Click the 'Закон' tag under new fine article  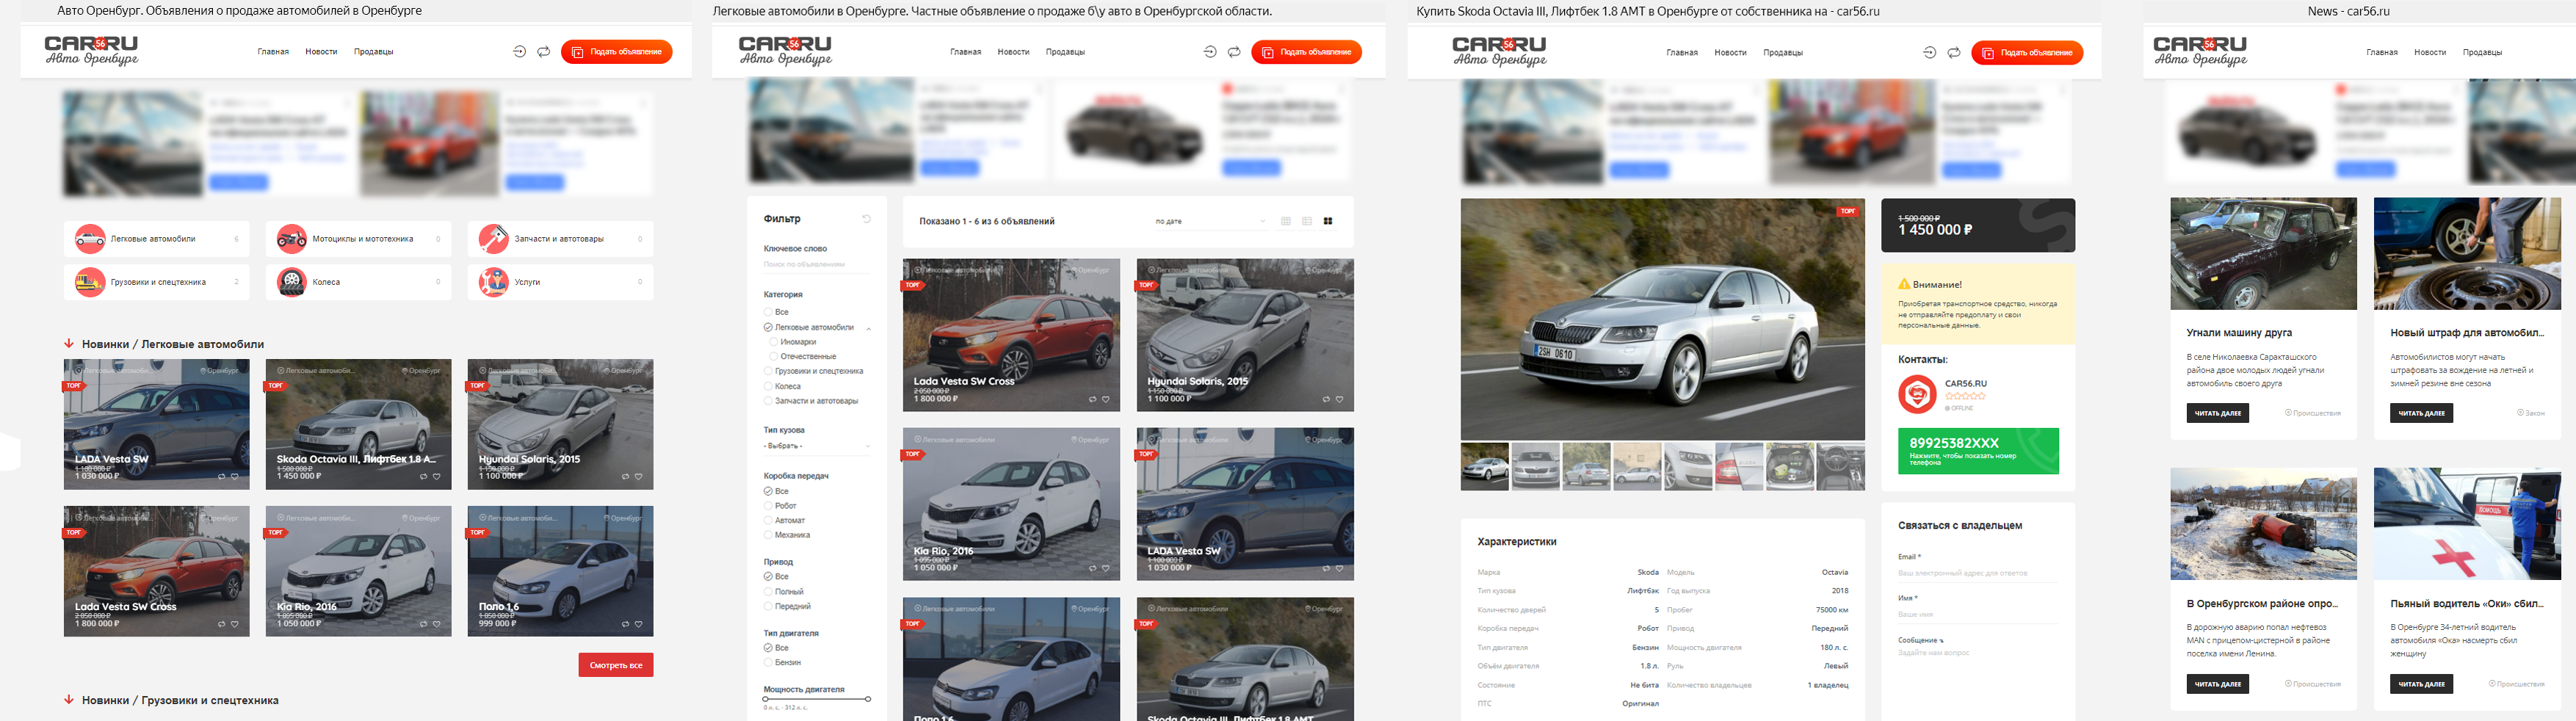click(2531, 413)
